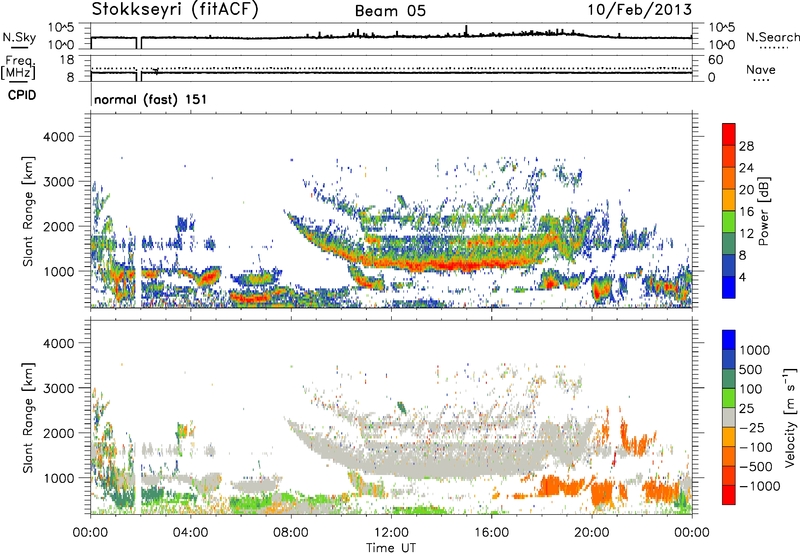Screen dimensions: 800x554
Task: Click the orange negative velocity patch near 19:00
Action: 561,486
